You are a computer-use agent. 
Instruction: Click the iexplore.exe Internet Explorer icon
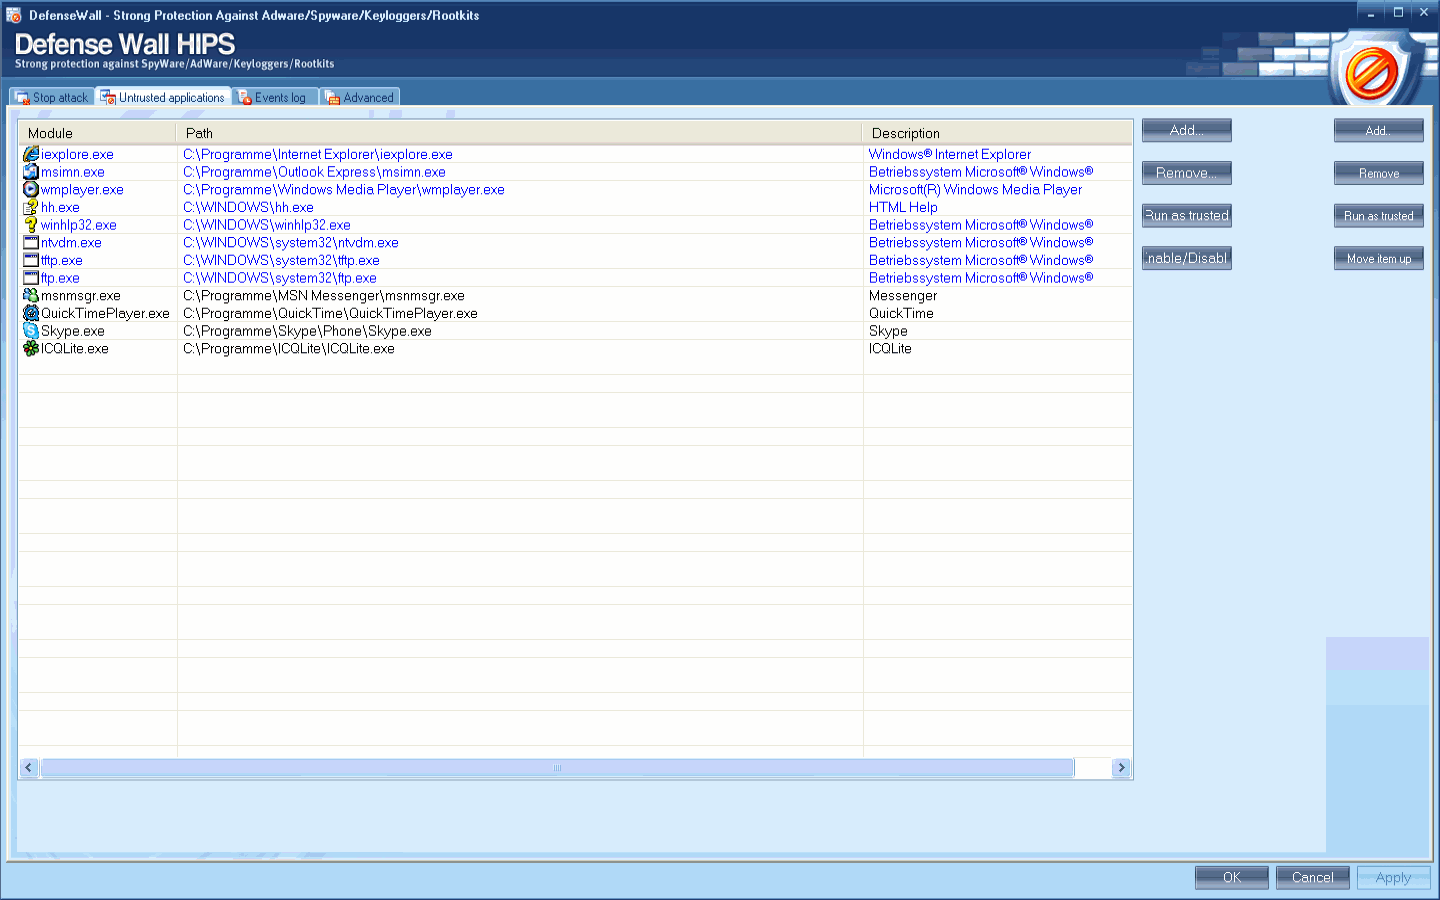[31, 154]
